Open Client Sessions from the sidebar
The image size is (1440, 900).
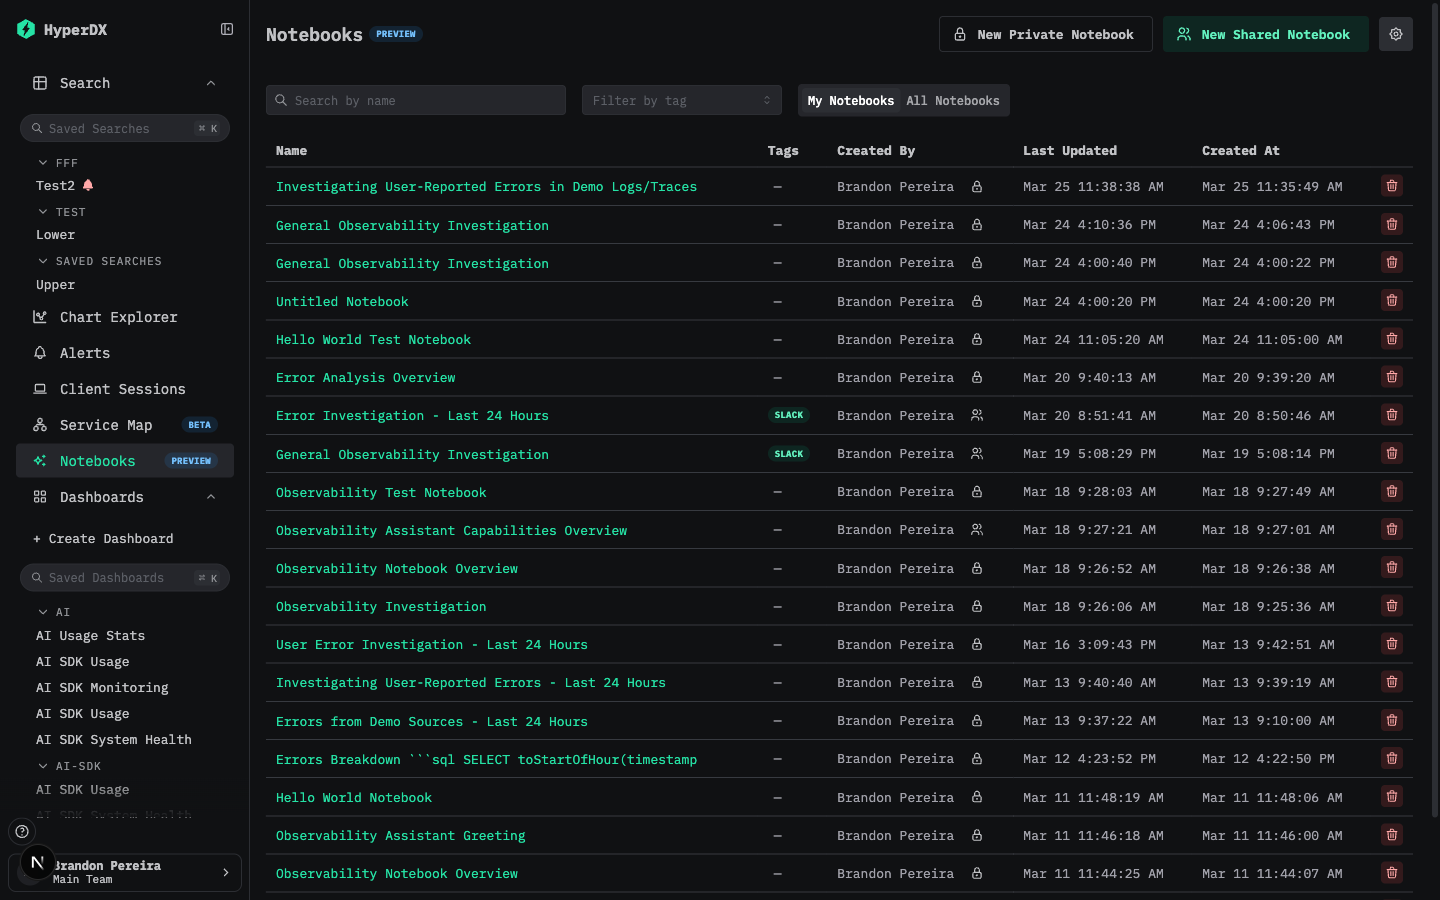coord(122,389)
